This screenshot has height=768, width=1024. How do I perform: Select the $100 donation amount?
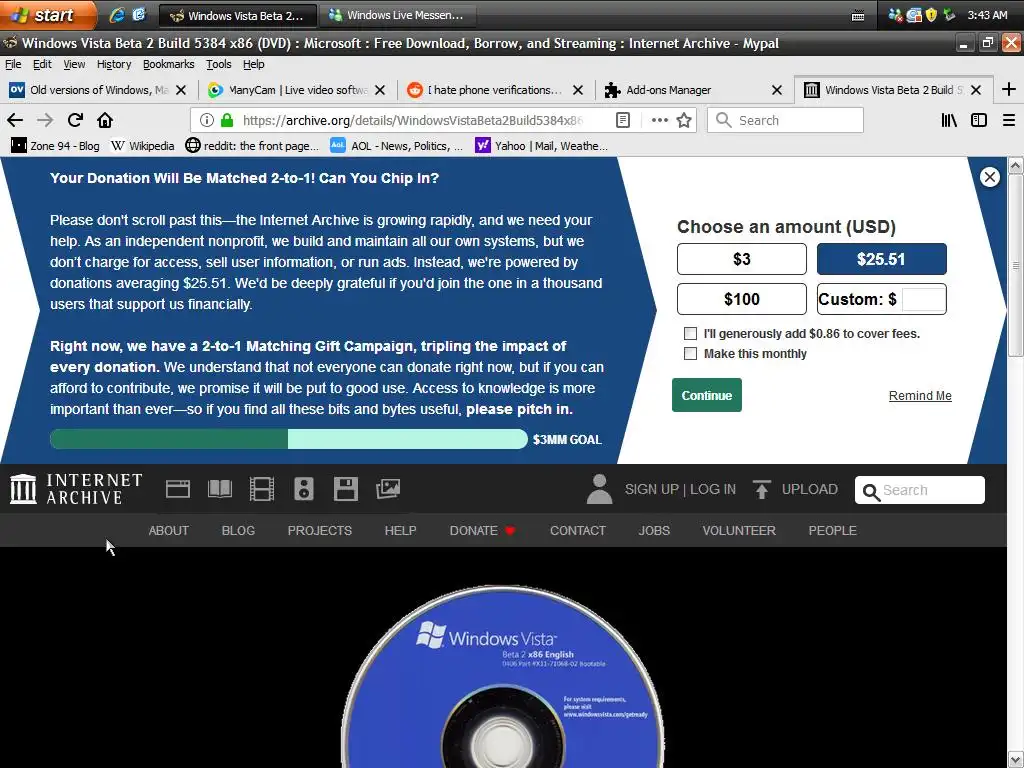[742, 299]
